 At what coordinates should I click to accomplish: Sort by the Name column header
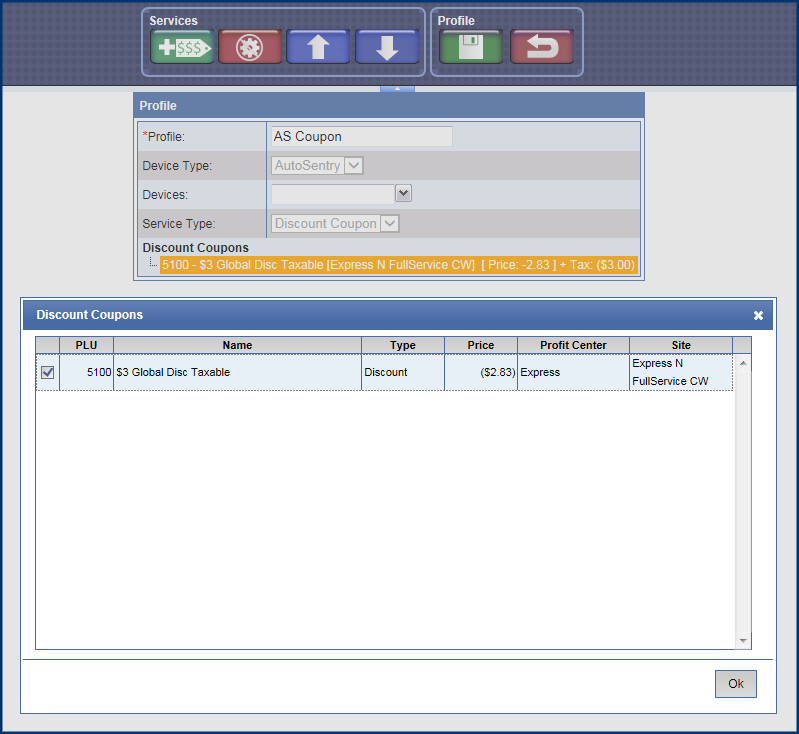[237, 345]
